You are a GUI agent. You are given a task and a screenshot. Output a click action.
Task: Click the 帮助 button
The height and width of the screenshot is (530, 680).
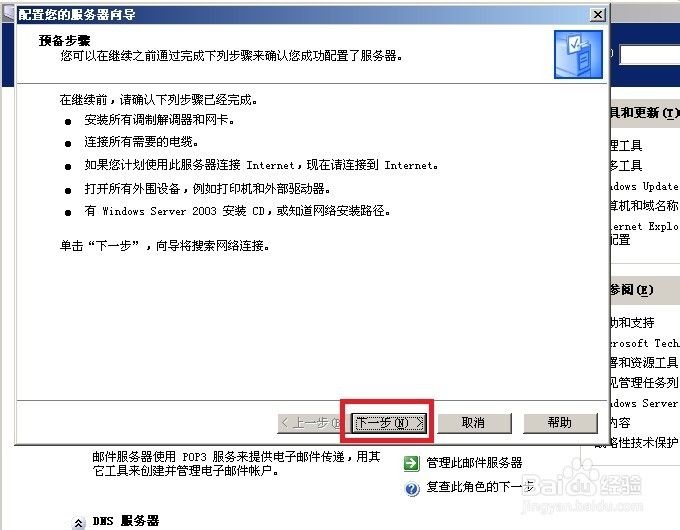tap(560, 422)
